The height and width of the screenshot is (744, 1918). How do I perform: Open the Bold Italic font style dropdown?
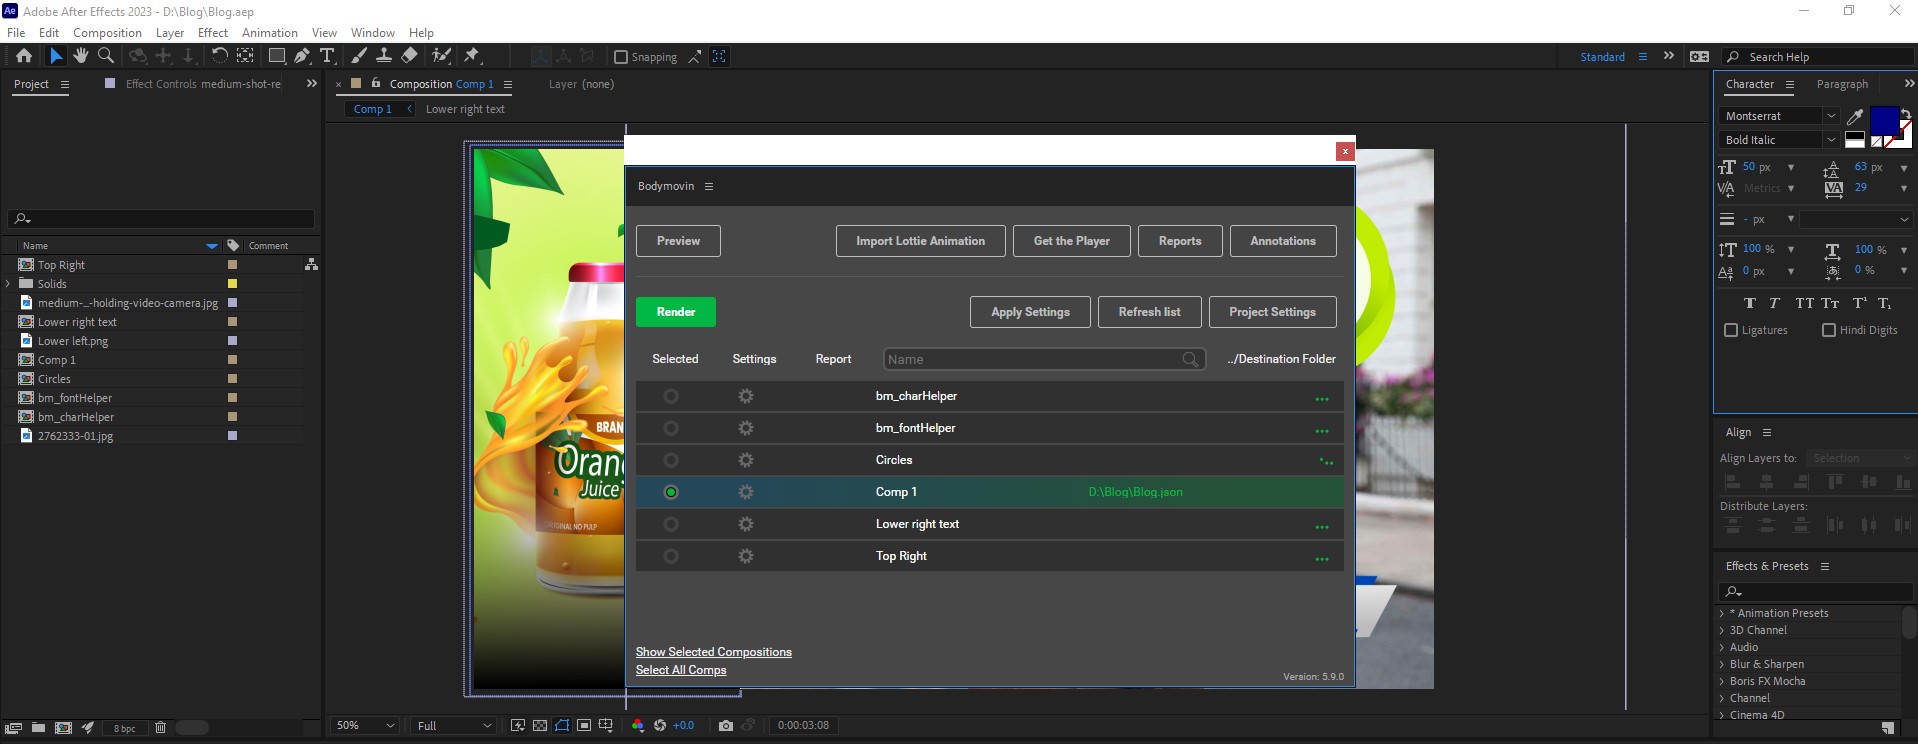[x=1780, y=140]
